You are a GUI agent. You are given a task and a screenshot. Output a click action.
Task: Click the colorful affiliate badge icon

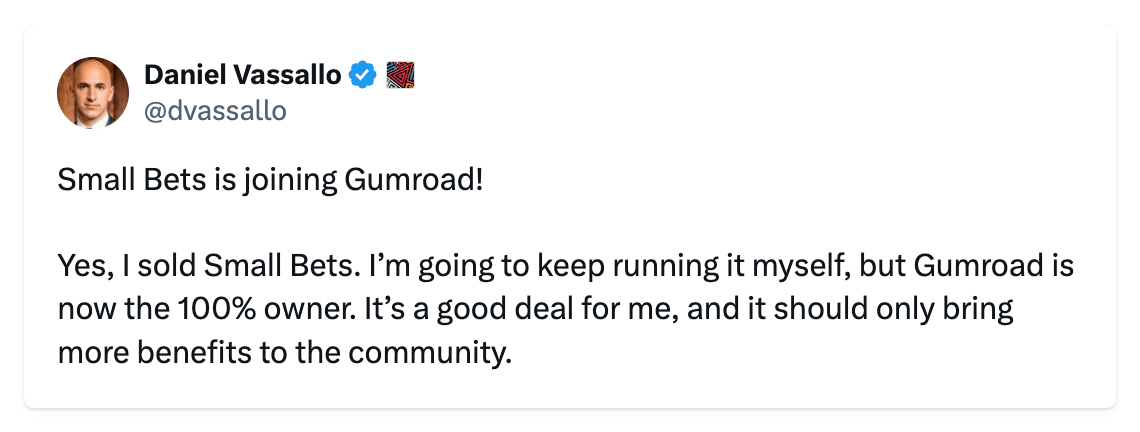(x=399, y=75)
